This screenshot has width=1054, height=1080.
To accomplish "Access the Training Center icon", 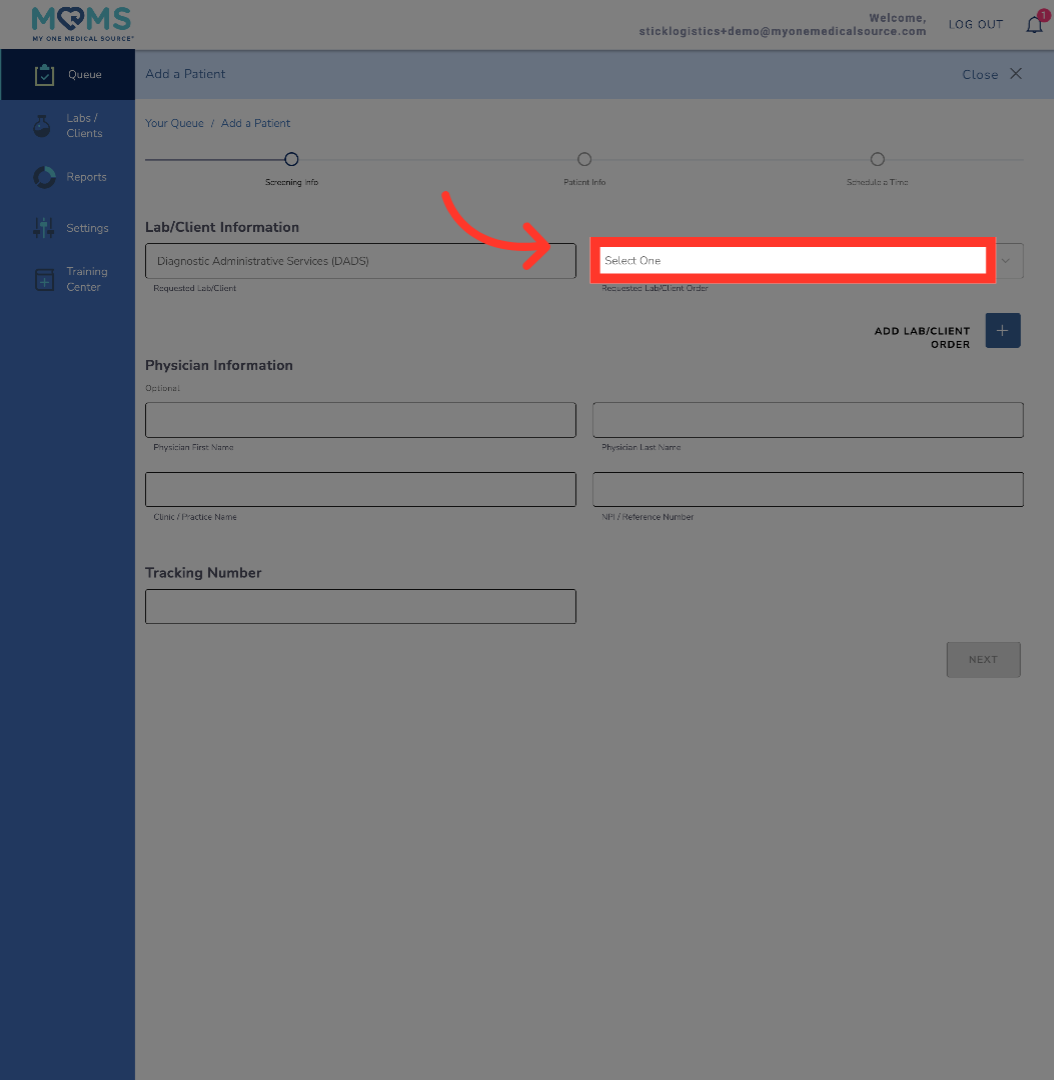I will point(44,278).
